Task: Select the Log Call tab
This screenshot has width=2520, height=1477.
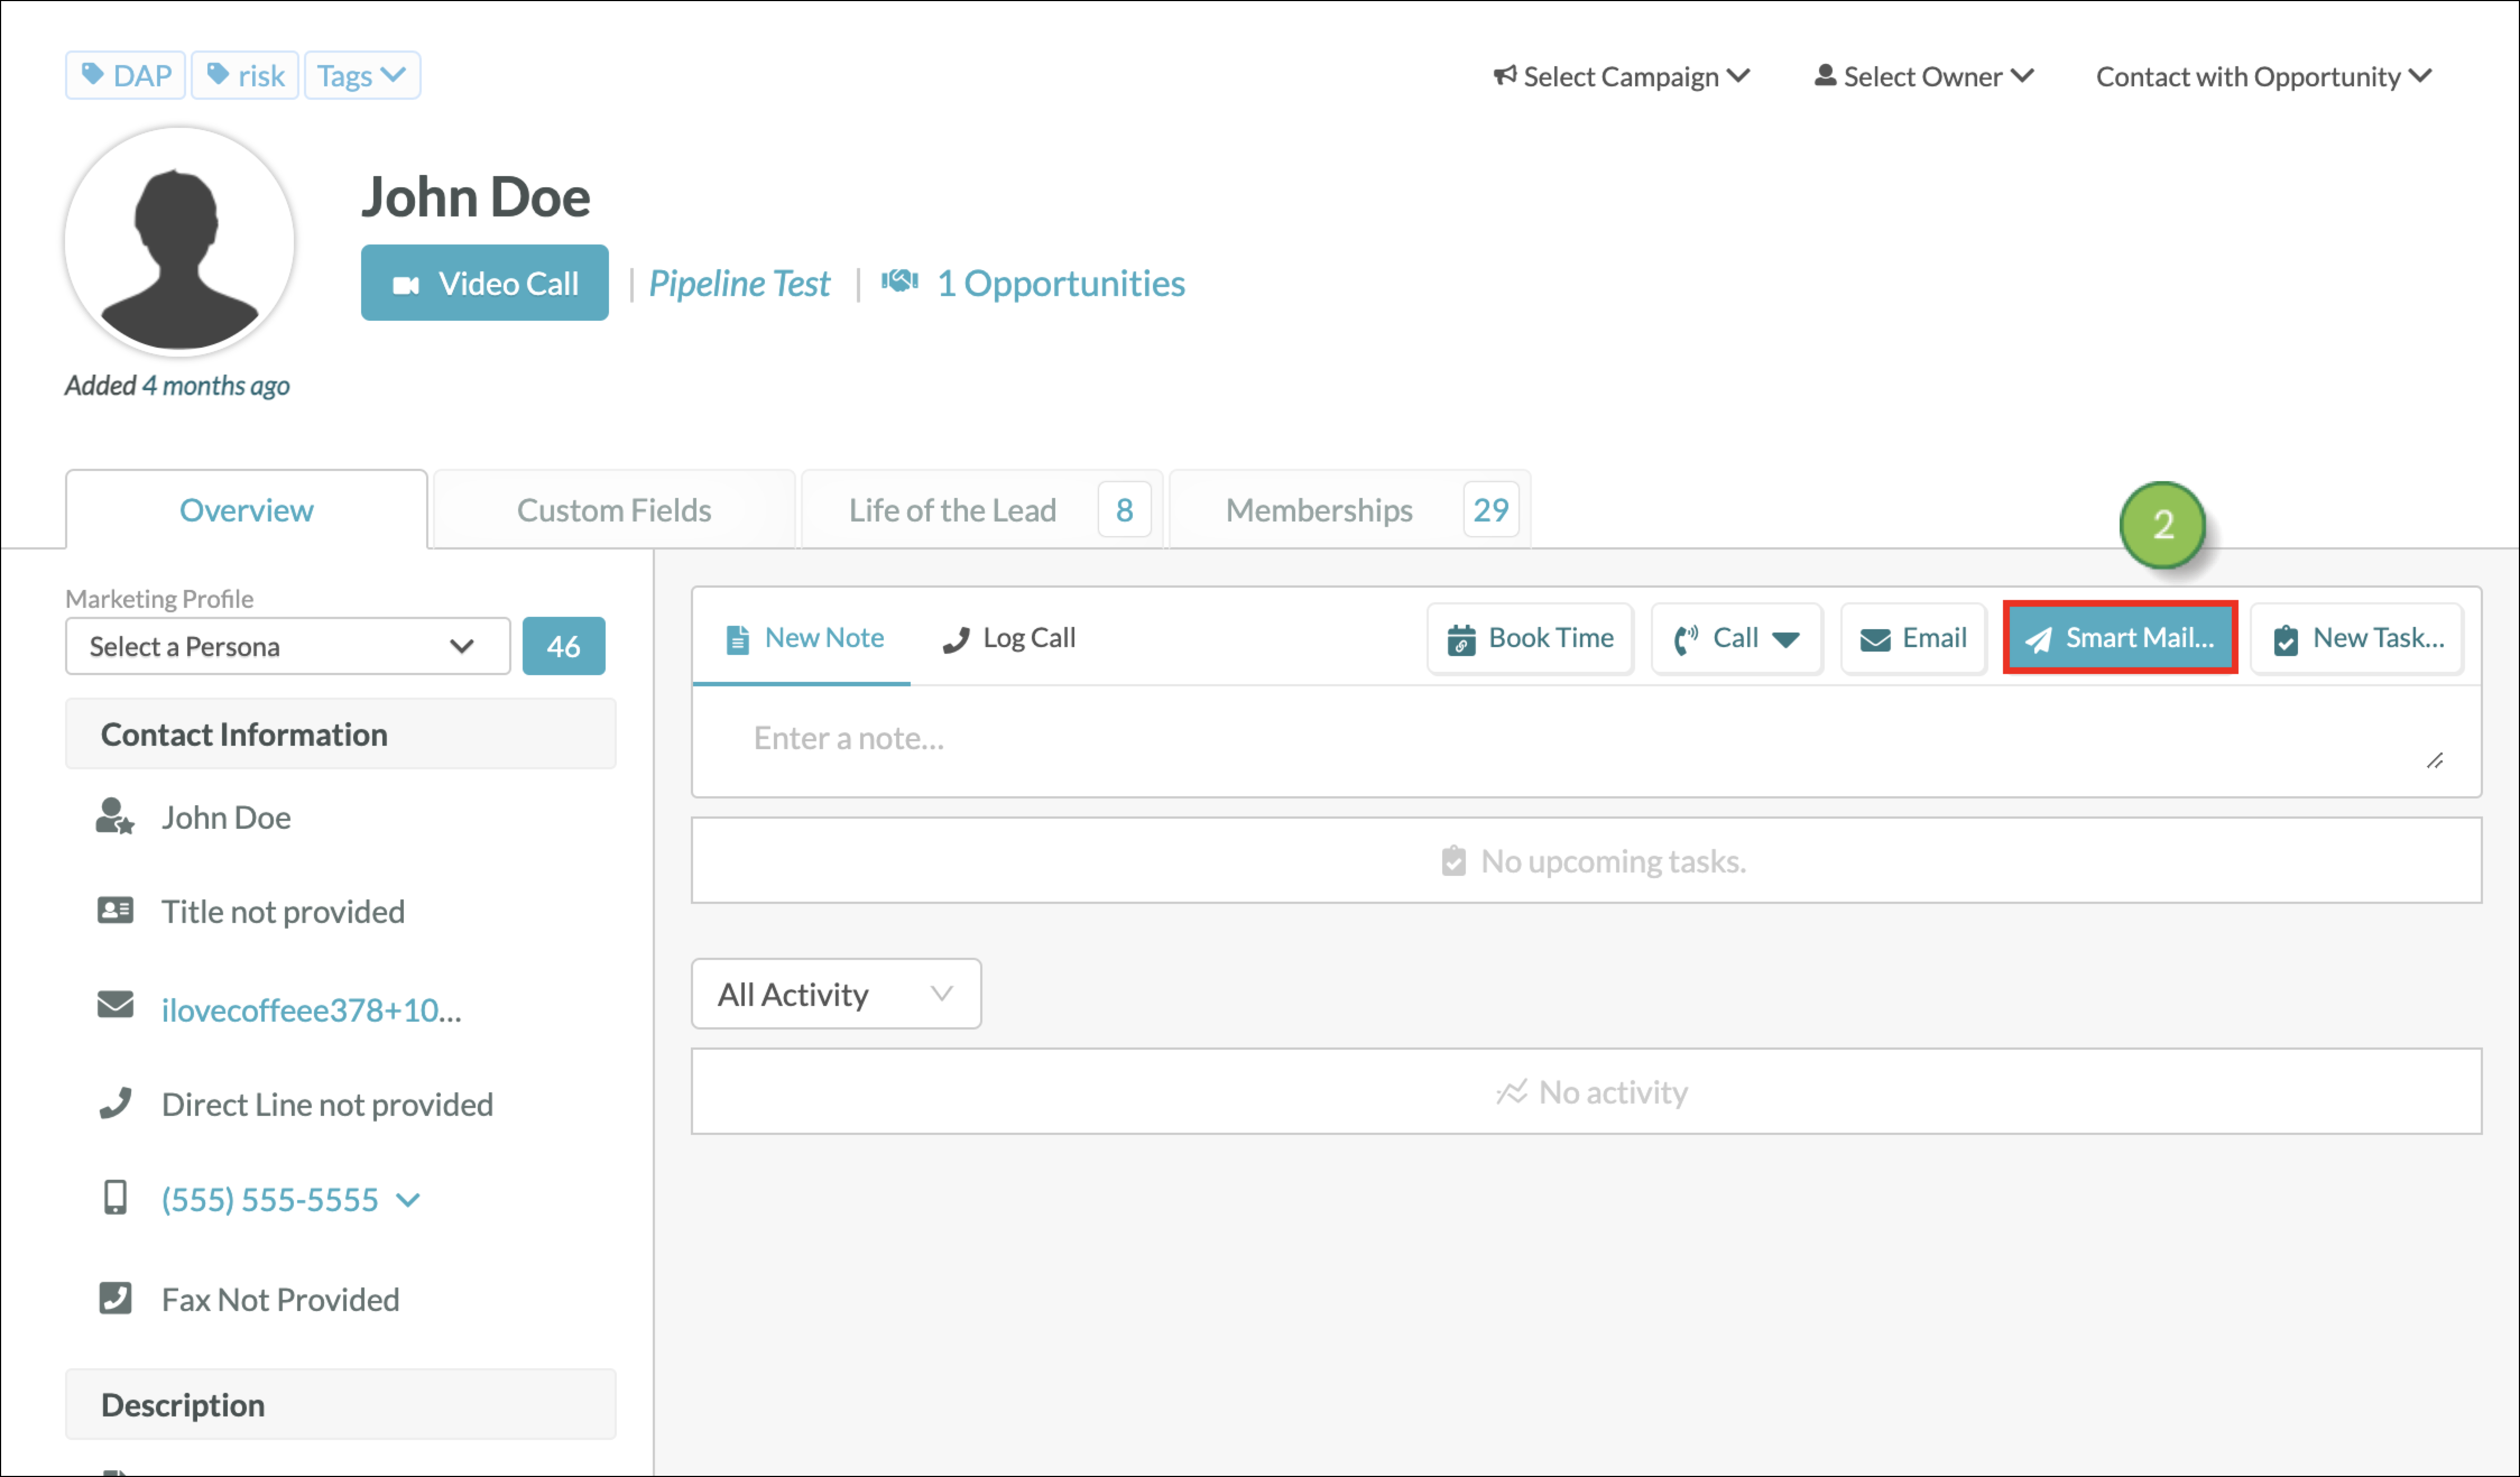Action: pyautogui.click(x=1009, y=638)
